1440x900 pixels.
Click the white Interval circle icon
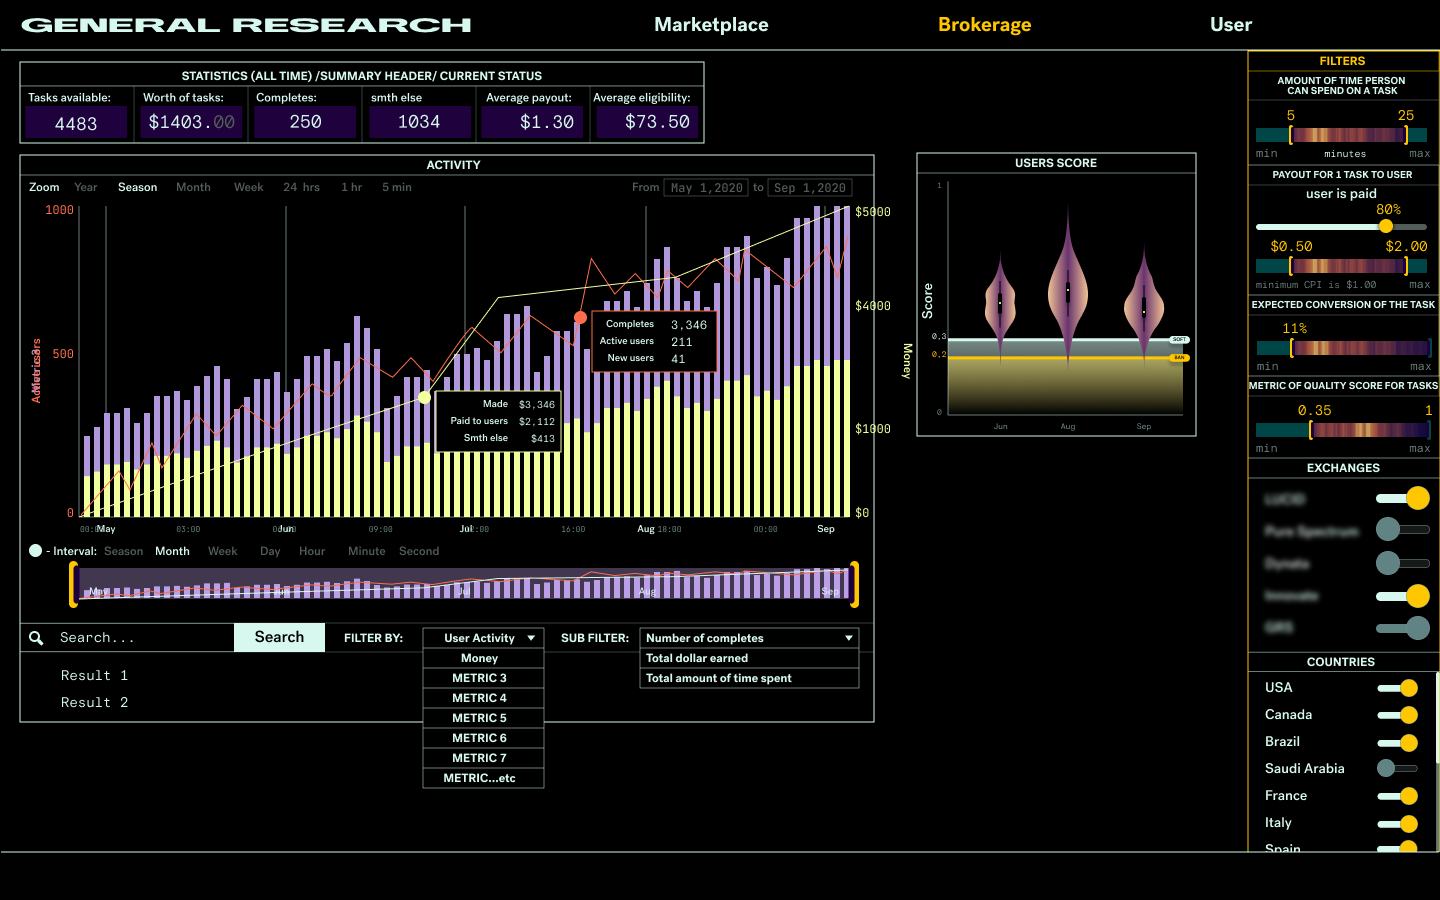pyautogui.click(x=36, y=551)
